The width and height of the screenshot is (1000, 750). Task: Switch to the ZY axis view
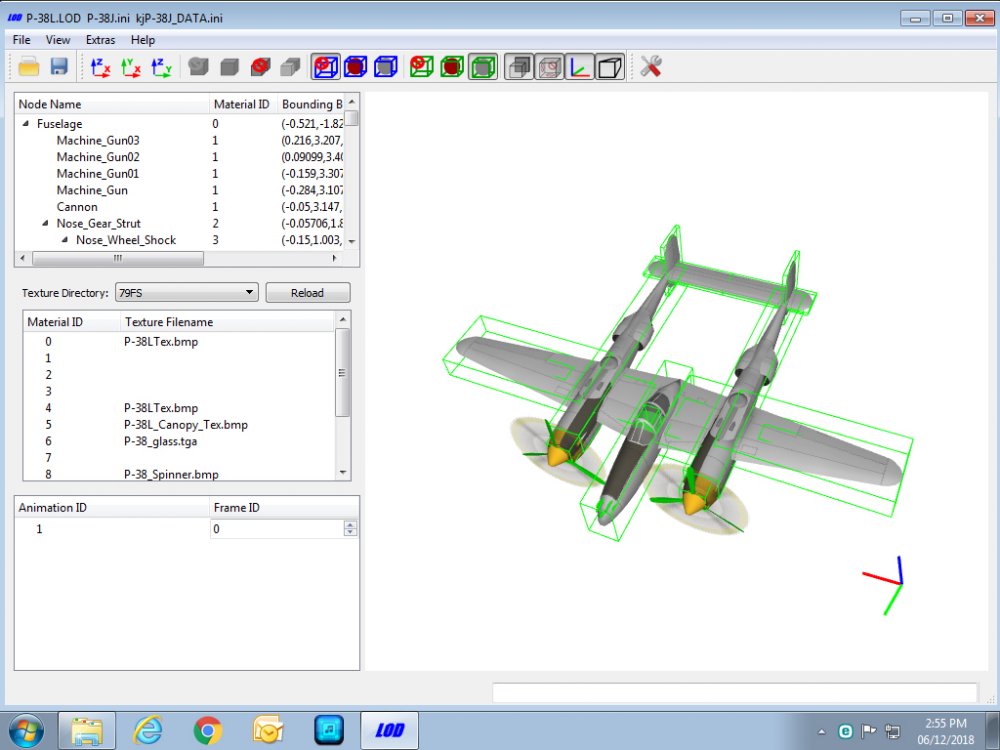pos(161,67)
